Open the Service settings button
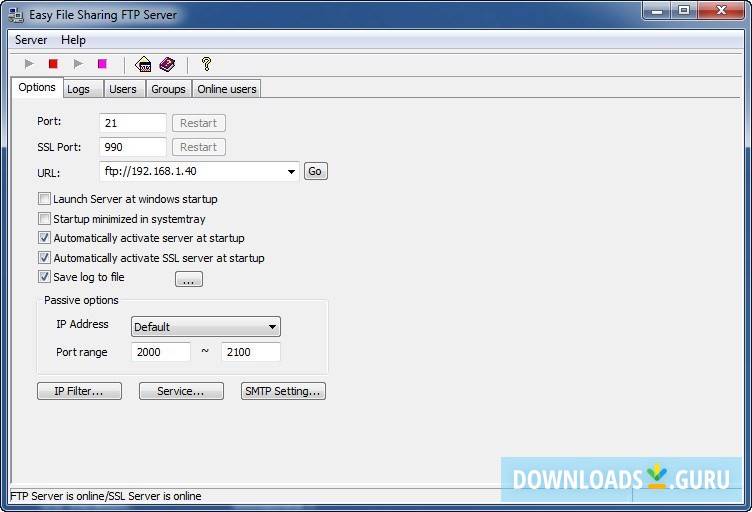Screen dimensions: 752x512 [x=181, y=391]
